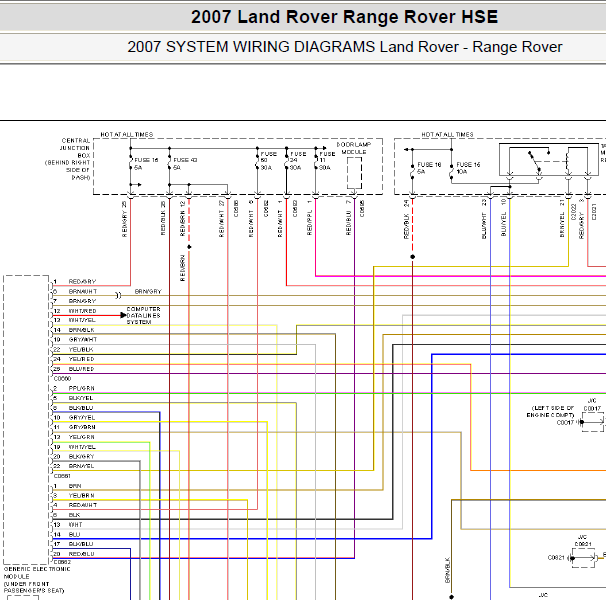Click pin 5 "BLK/YEL" label

point(81,398)
